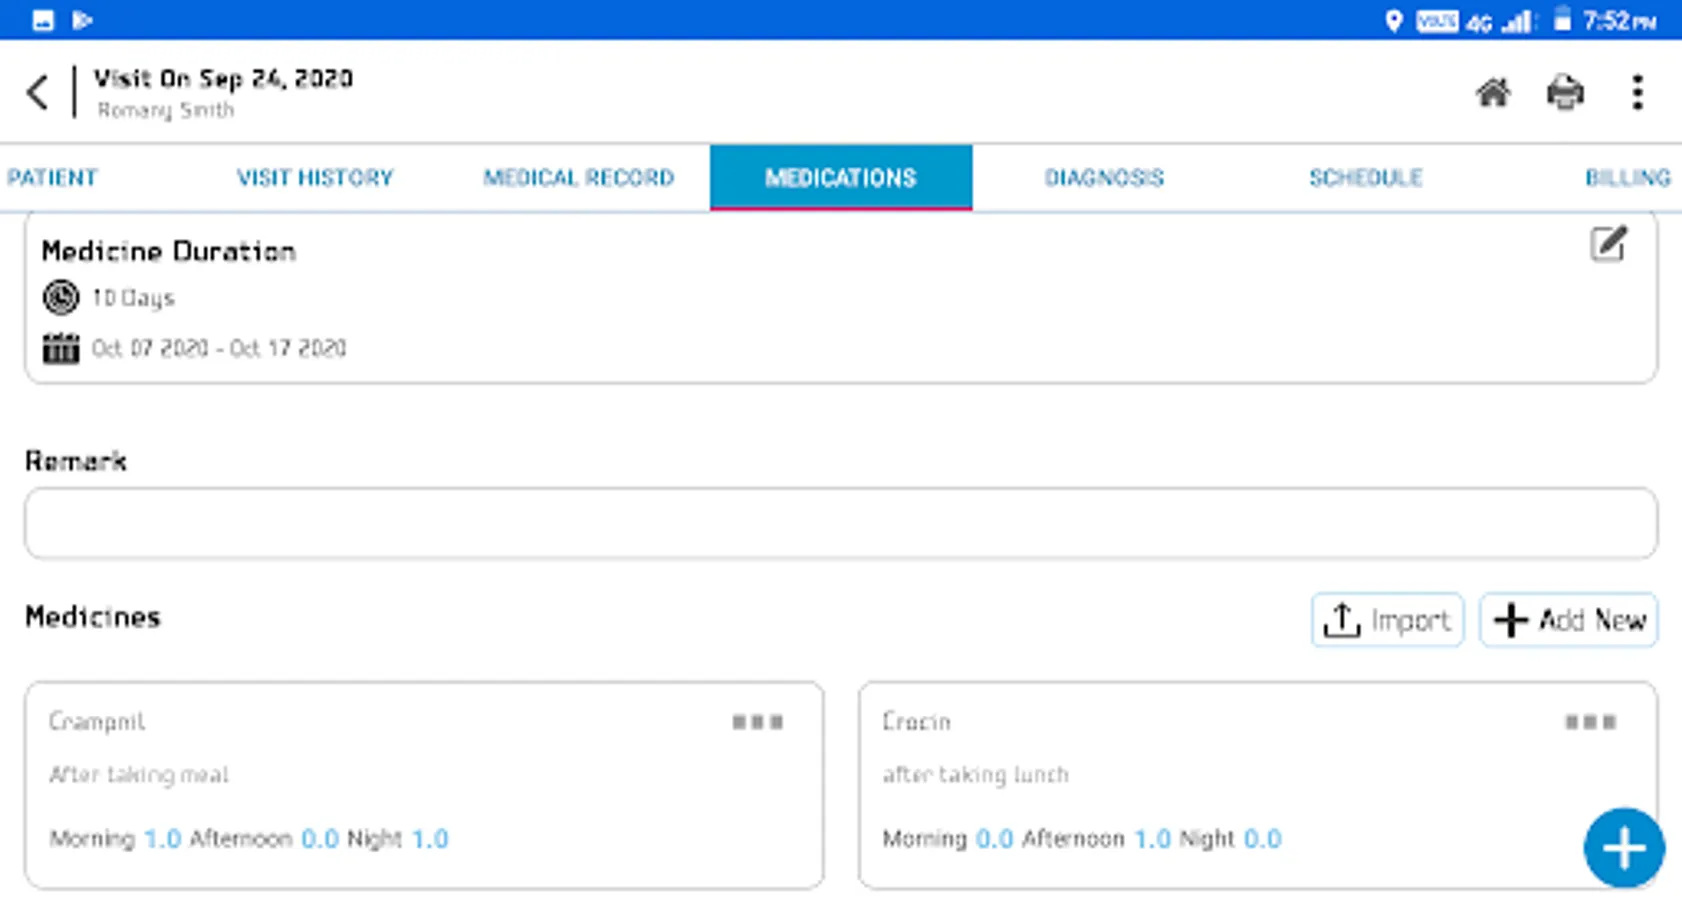Open the three-dot overflow menu
This screenshot has height=900, width=1682.
[x=1637, y=93]
